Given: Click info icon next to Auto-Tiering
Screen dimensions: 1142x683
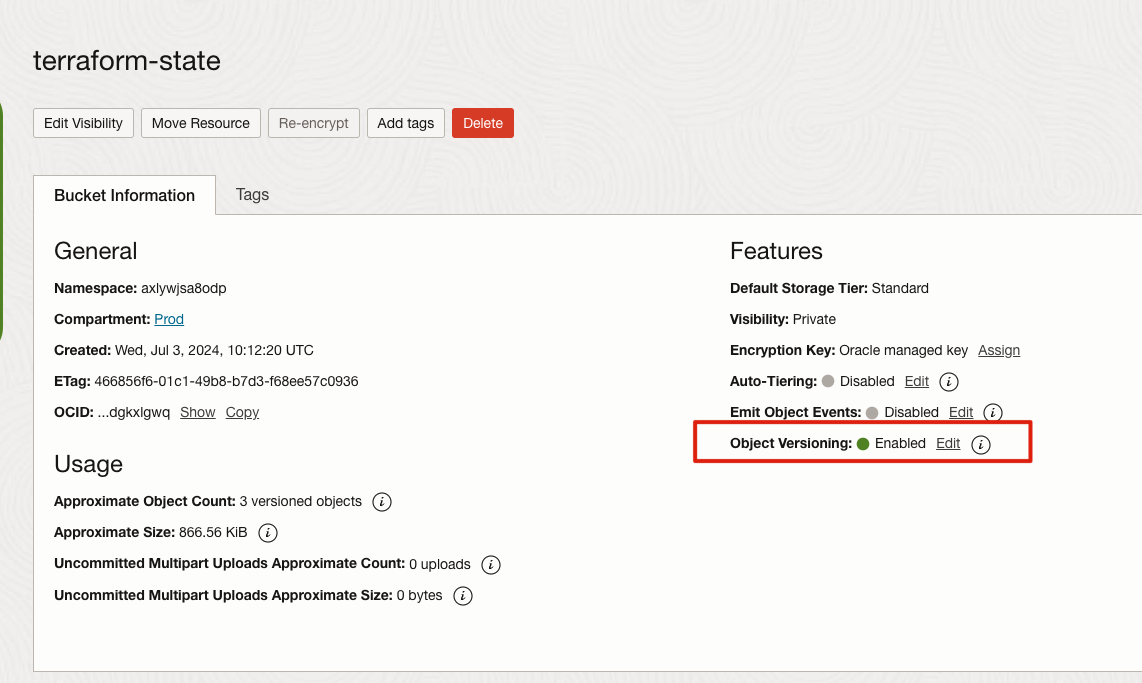Looking at the screenshot, I should coord(950,382).
